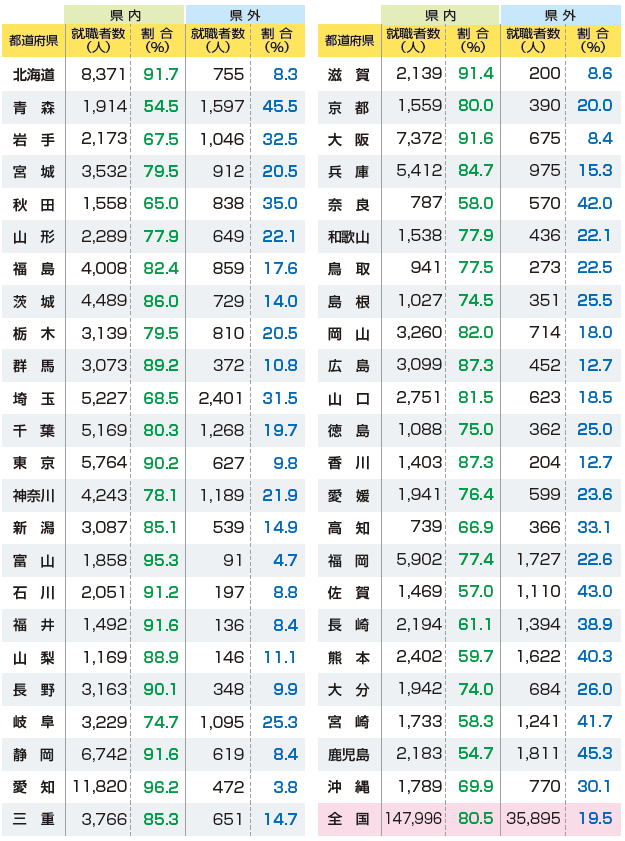Screen dimensions: 625x841
Task: Select the 北海道 prefecture row label
Action: (33, 75)
